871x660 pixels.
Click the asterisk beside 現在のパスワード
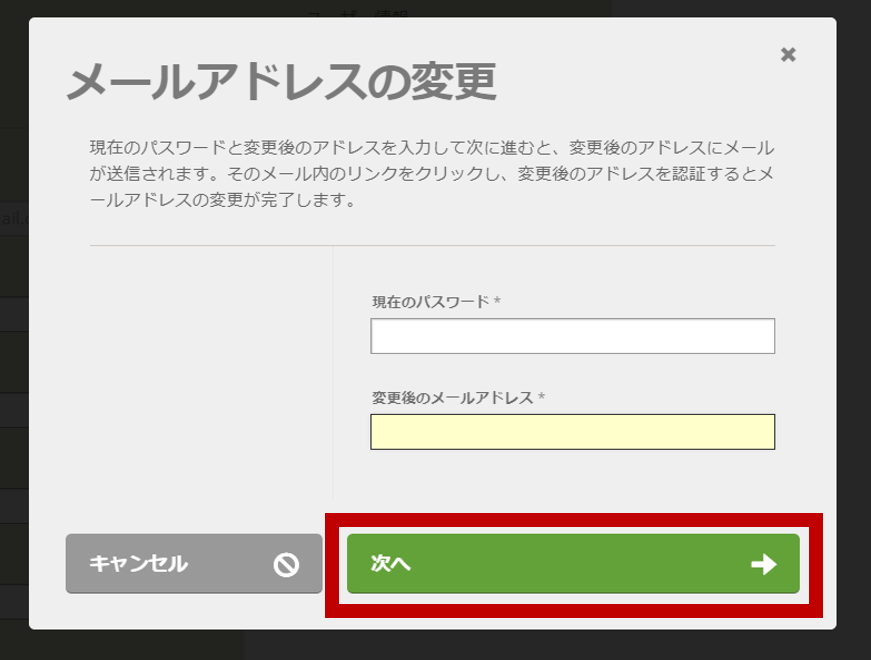497,301
